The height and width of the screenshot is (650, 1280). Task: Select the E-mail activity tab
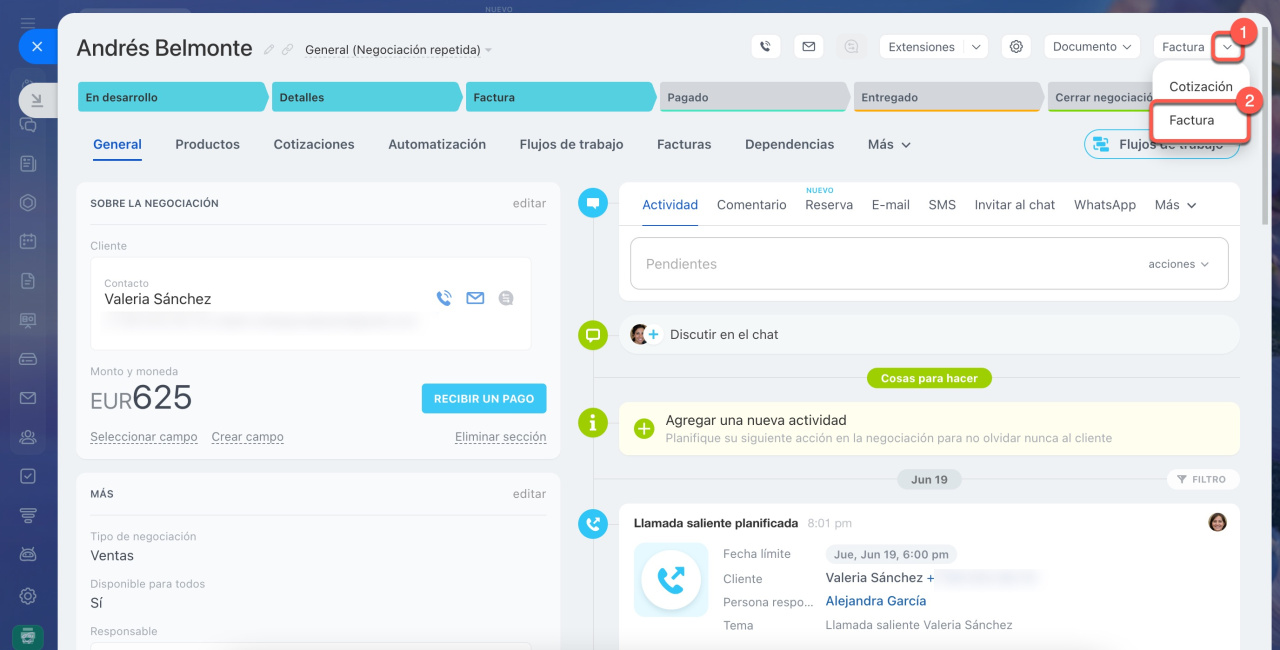891,205
